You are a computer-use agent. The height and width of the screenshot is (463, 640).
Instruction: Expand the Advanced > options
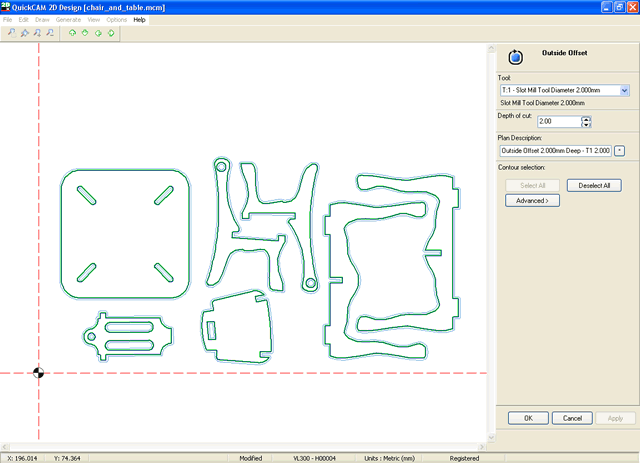point(532,200)
